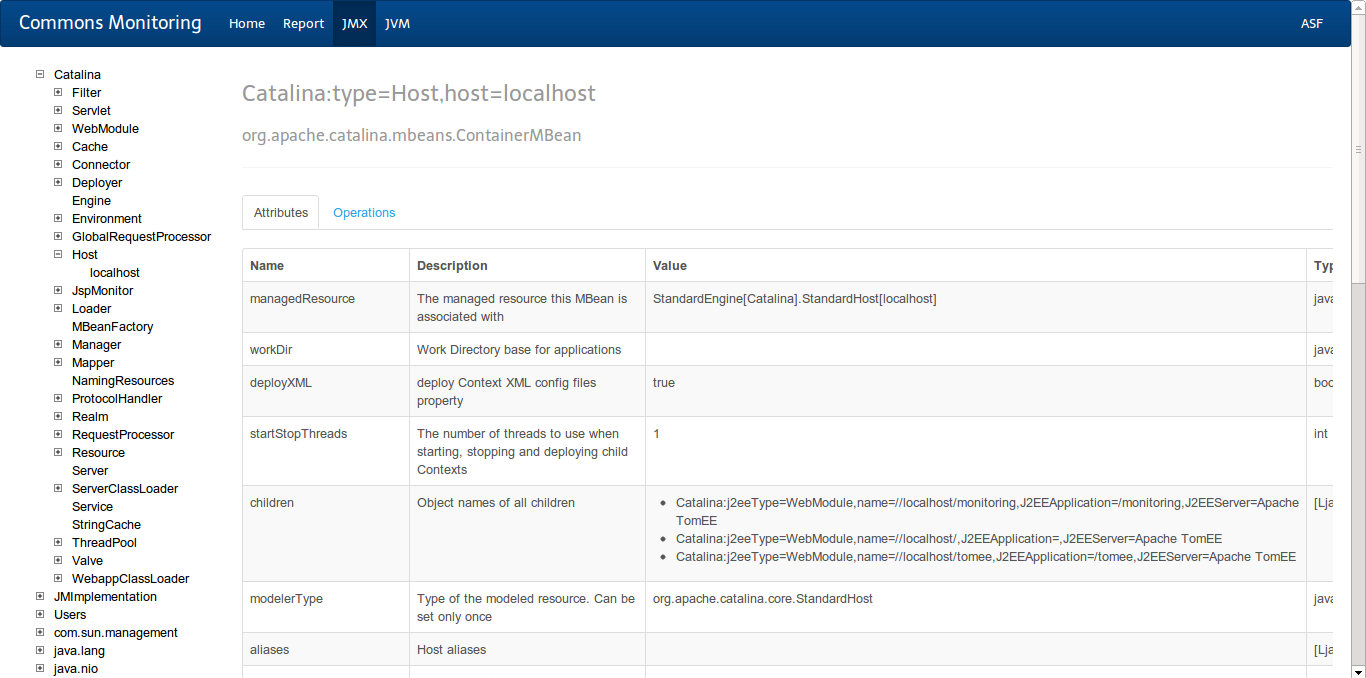Image resolution: width=1366 pixels, height=678 pixels.
Task: Expand the Users node icon
Action: [40, 614]
